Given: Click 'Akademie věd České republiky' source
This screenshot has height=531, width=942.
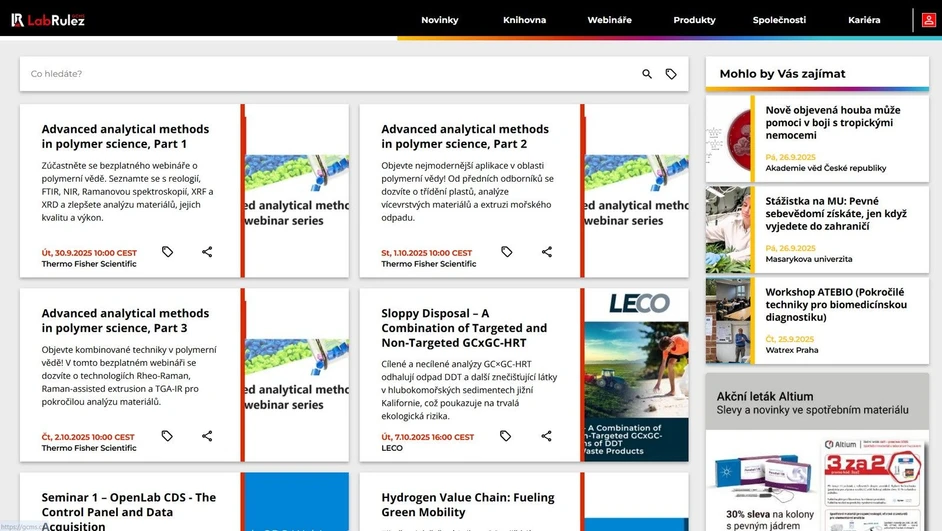Looking at the screenshot, I should 825,168.
